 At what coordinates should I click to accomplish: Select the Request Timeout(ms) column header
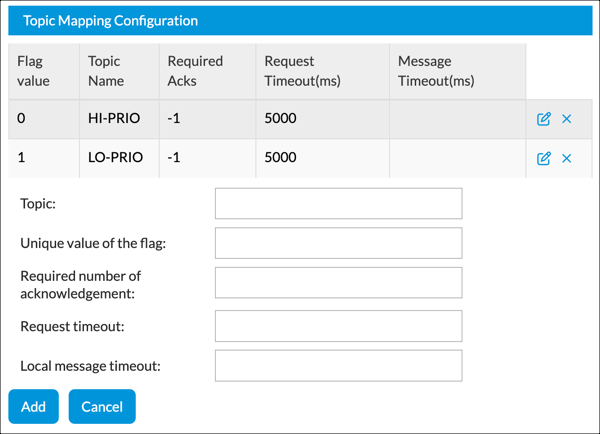click(x=323, y=71)
